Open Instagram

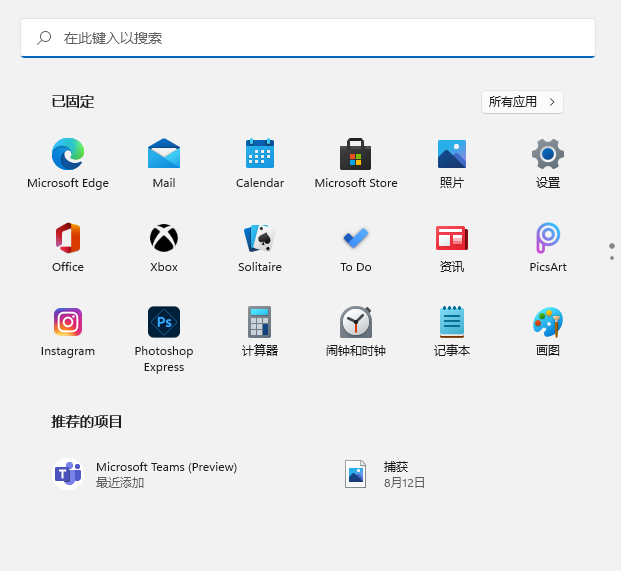[68, 322]
